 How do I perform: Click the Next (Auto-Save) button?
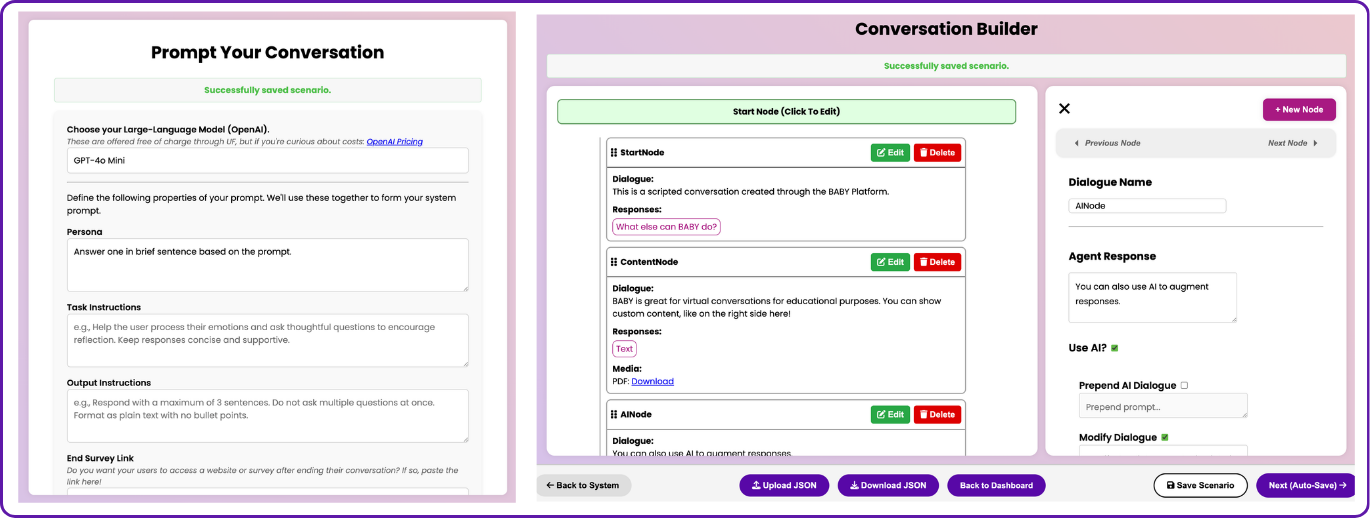click(x=1307, y=485)
